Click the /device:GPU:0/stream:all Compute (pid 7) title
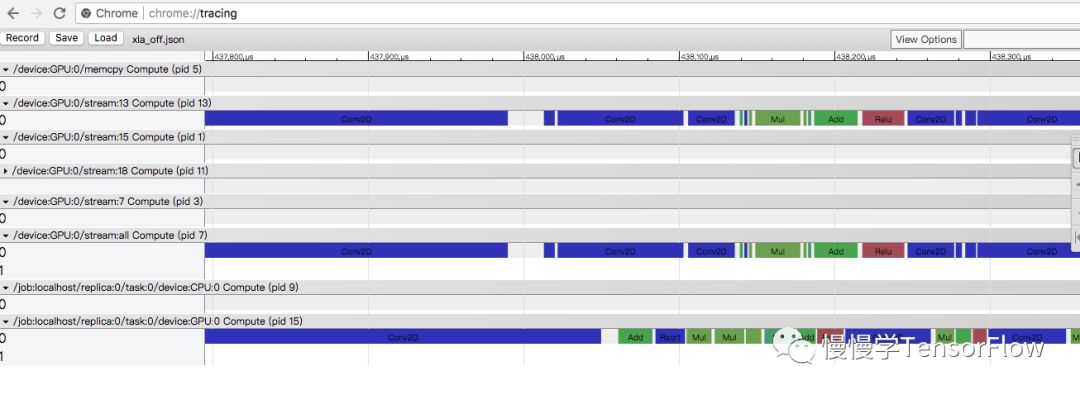 [x=110, y=236]
